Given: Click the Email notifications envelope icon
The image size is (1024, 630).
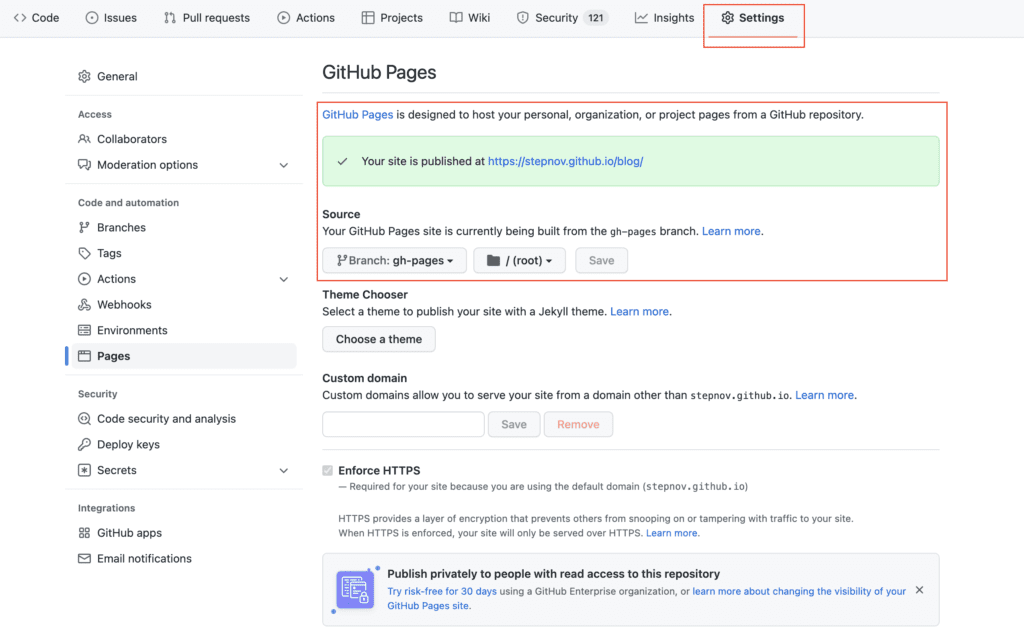Looking at the screenshot, I should pyautogui.click(x=84, y=558).
